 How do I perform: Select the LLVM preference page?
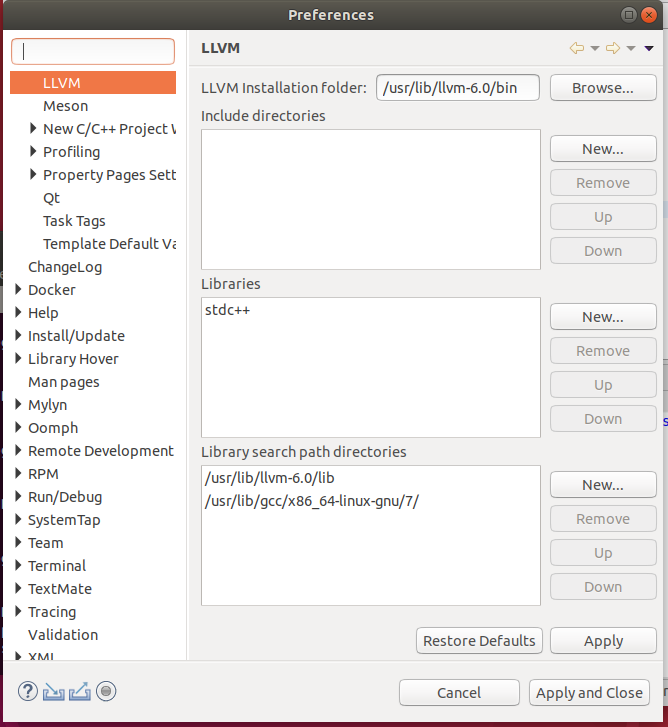[93, 83]
